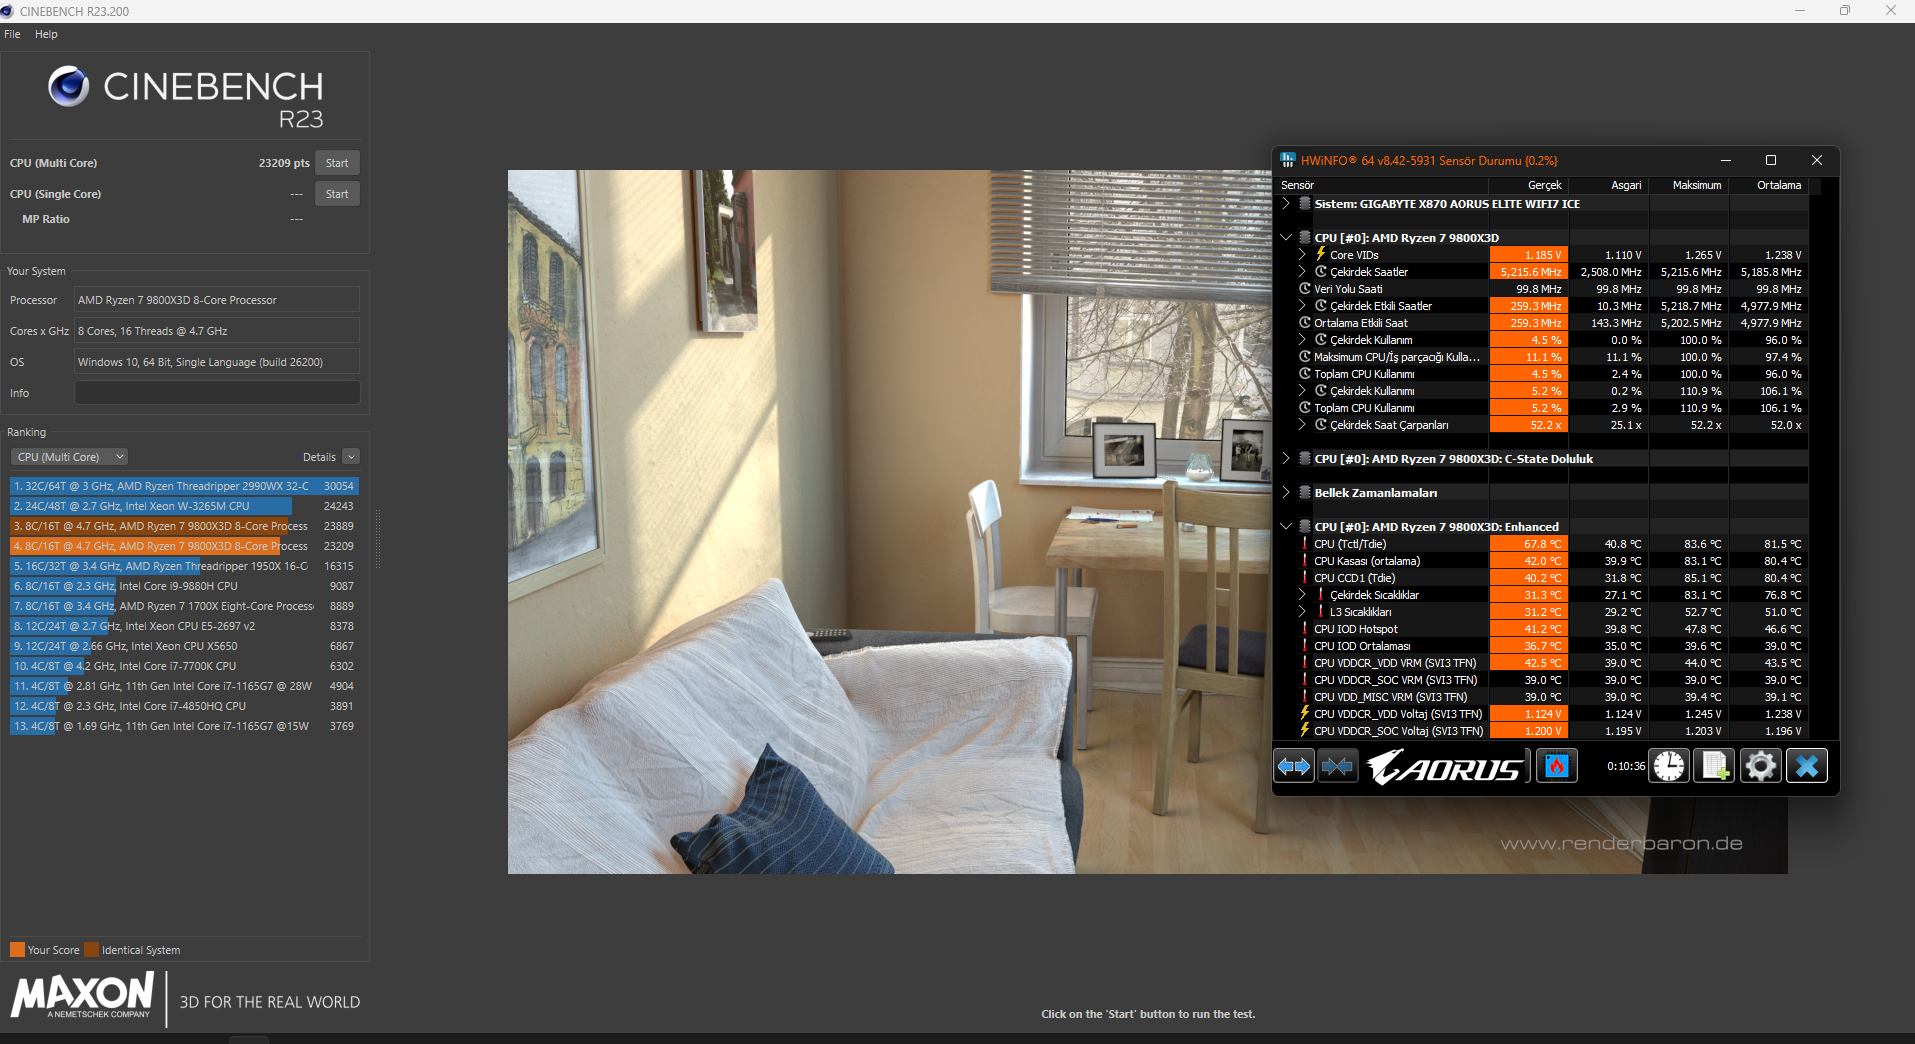Click the Asgari column header in HWiNFO
This screenshot has height=1044, width=1915.
(x=1609, y=185)
